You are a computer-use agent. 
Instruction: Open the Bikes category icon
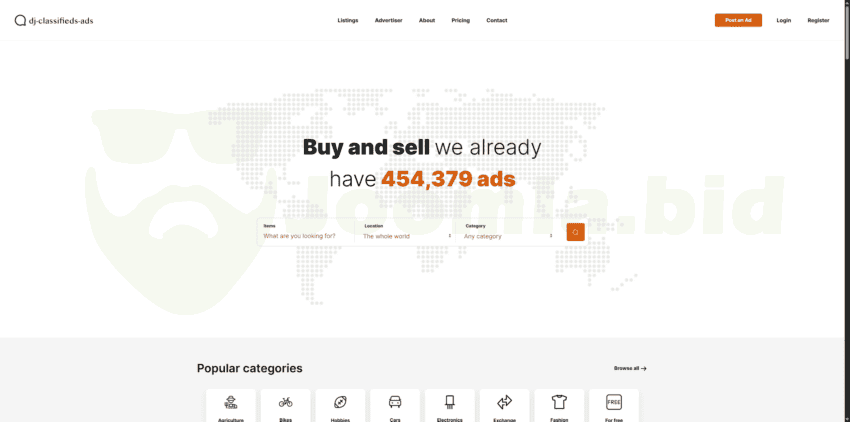coord(286,402)
